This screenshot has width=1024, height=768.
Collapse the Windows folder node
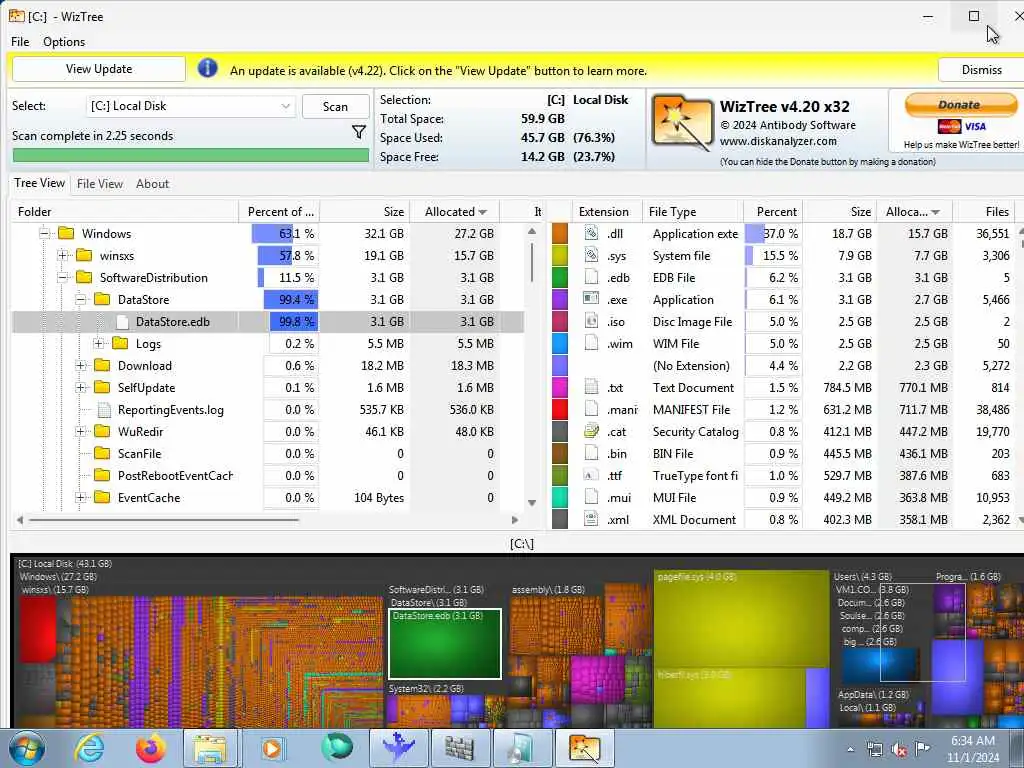pos(44,233)
